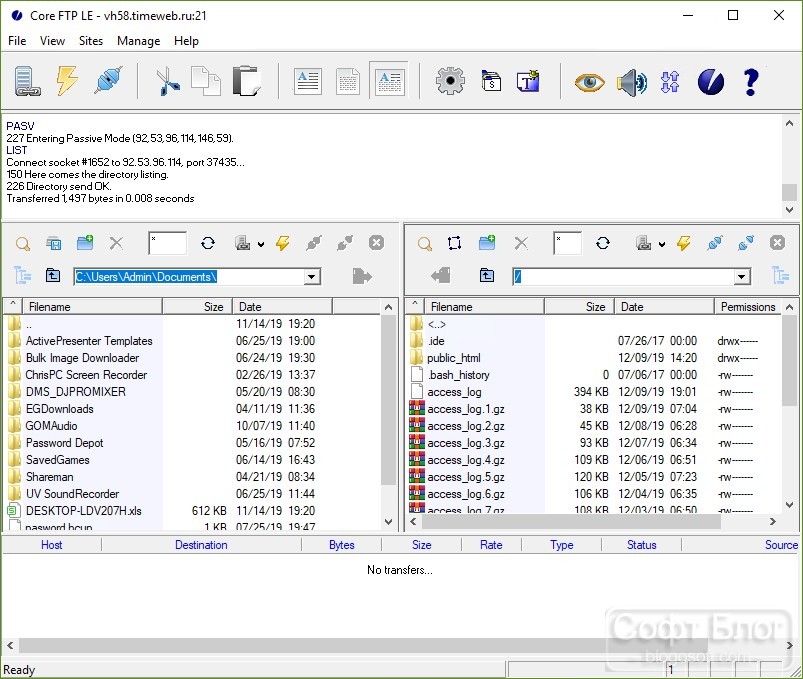Toggle the sound speaker icon
The width and height of the screenshot is (803, 679).
[631, 82]
